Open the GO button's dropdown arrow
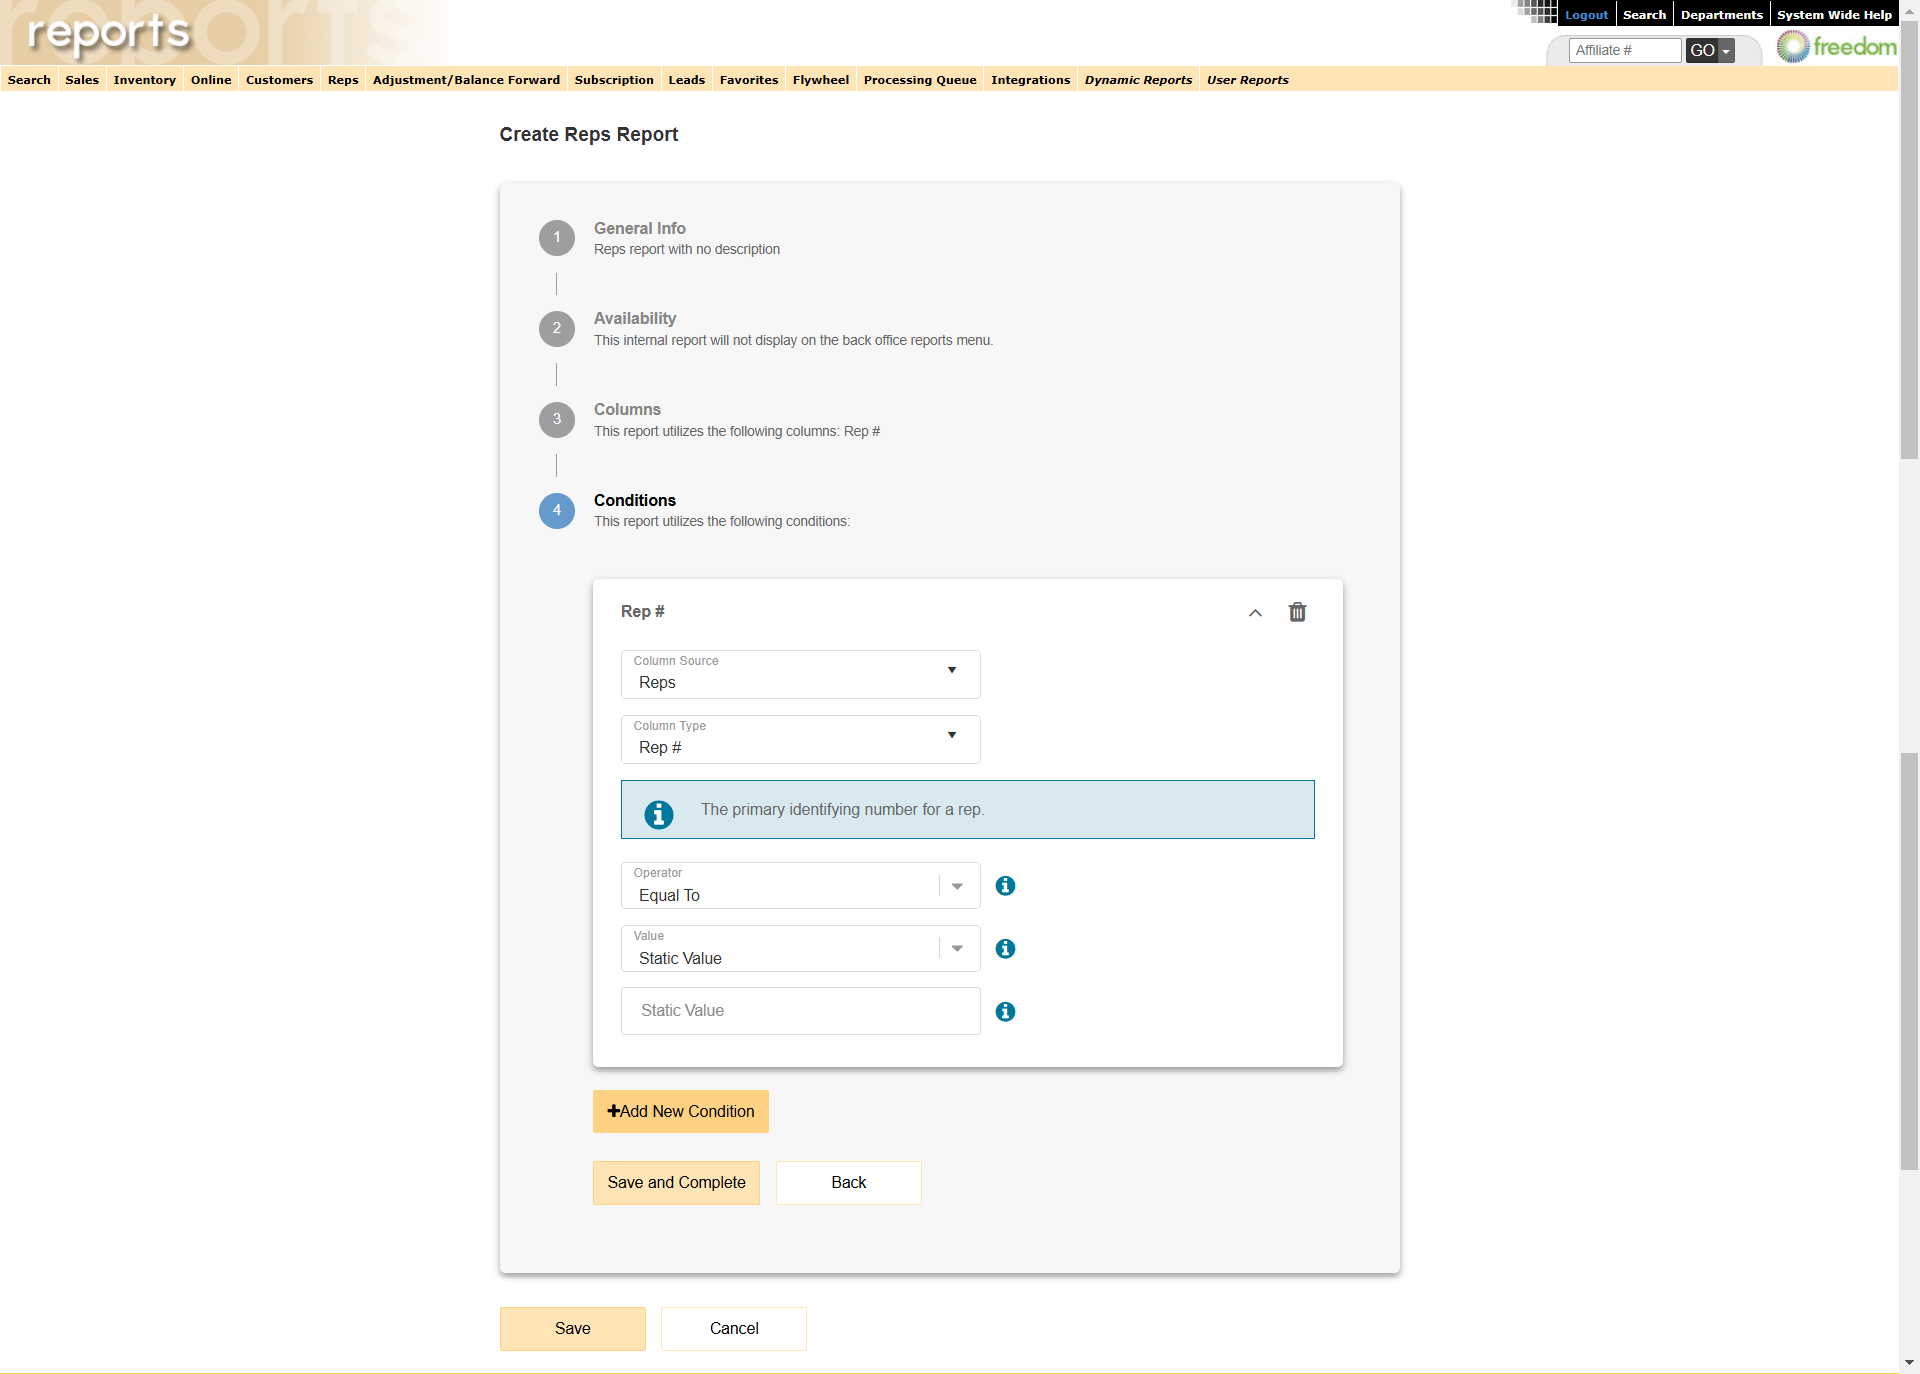This screenshot has height=1374, width=1920. coord(1727,50)
